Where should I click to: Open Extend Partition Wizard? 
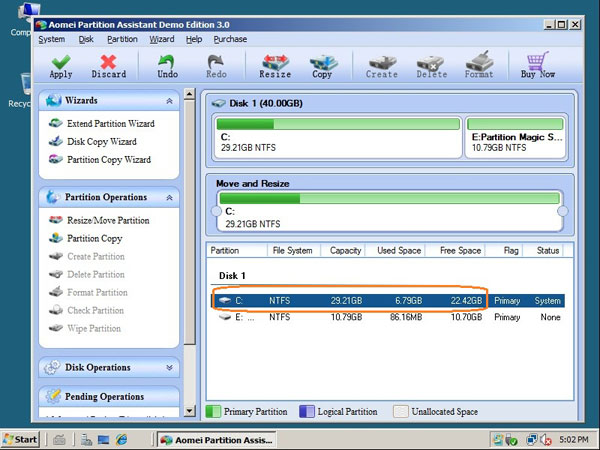110,124
